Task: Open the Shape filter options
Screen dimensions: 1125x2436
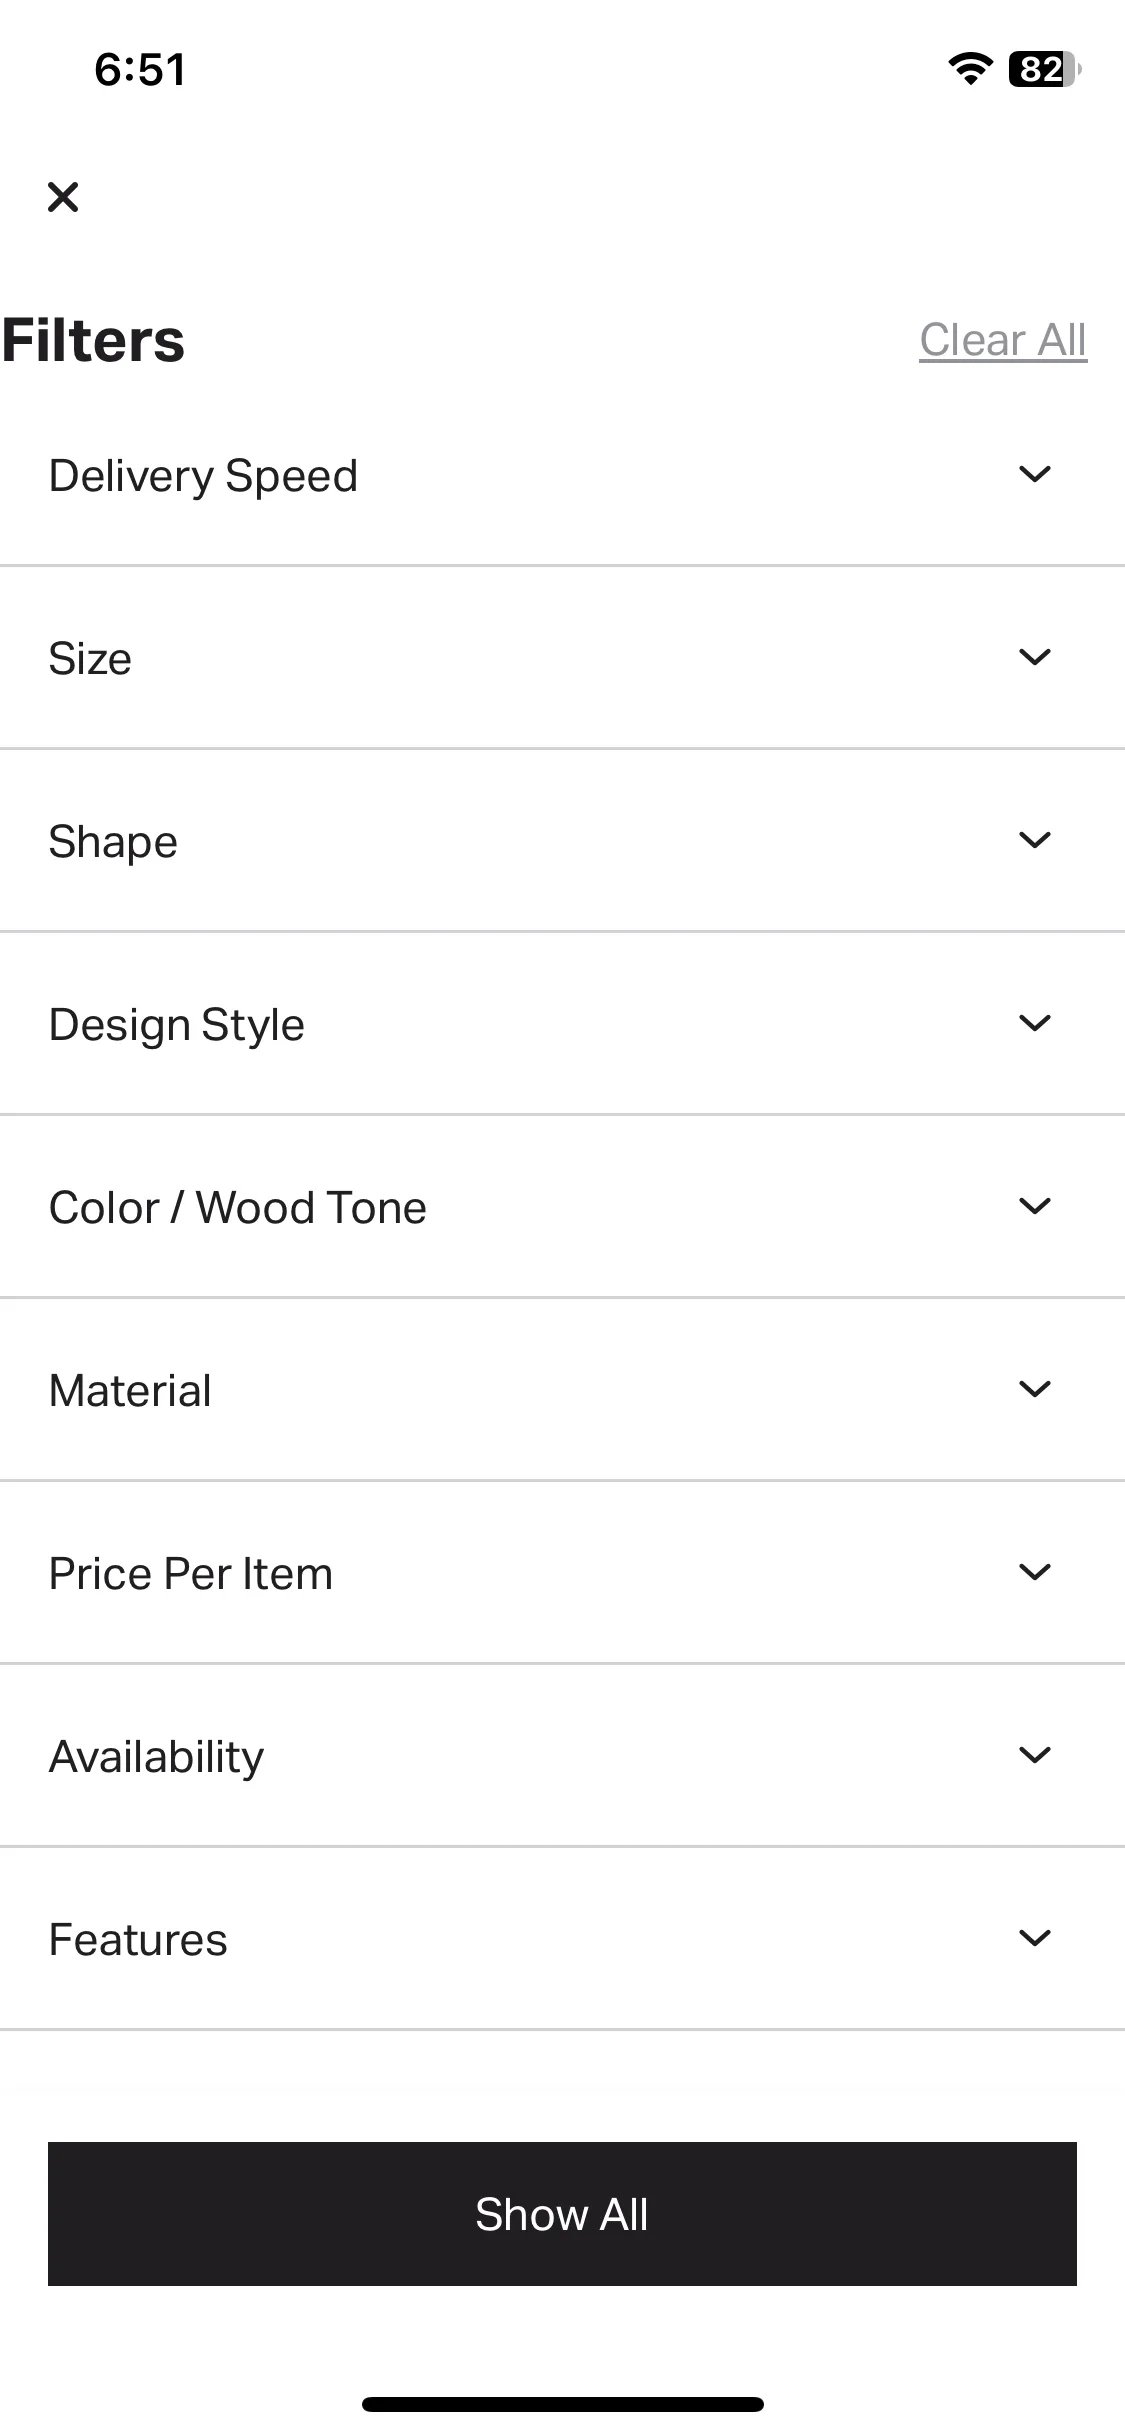Action: click(562, 841)
